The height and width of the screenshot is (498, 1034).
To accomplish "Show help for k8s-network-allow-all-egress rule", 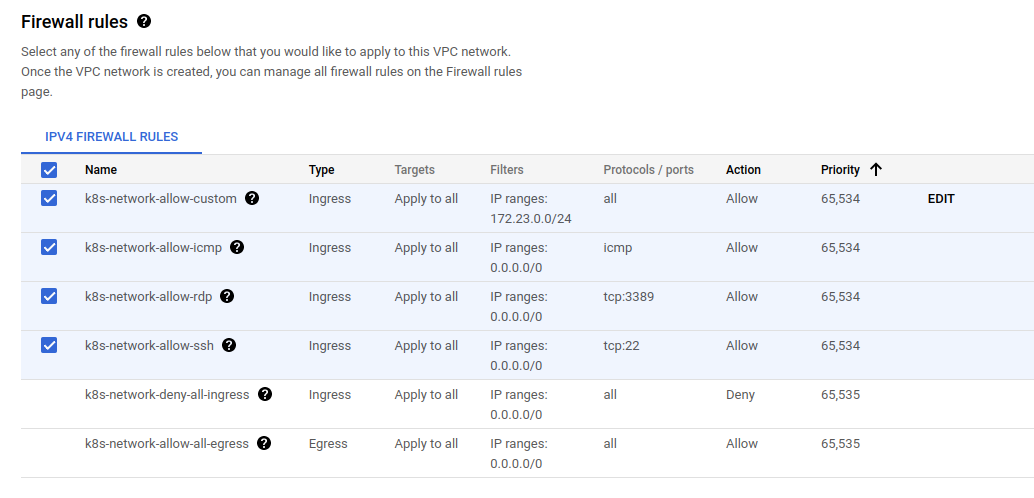I will 264,443.
